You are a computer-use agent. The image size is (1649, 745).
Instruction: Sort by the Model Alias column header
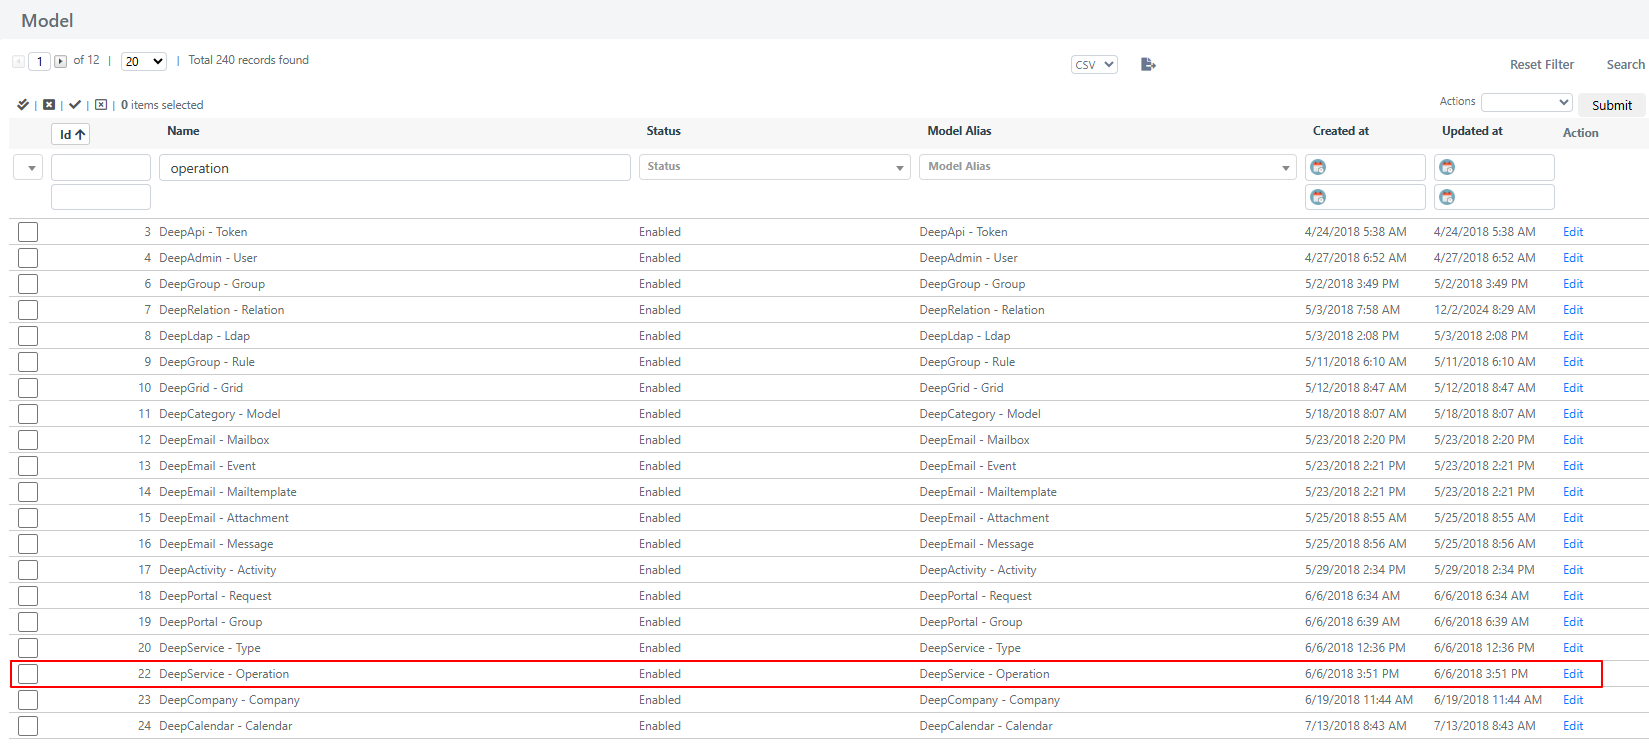coord(959,131)
